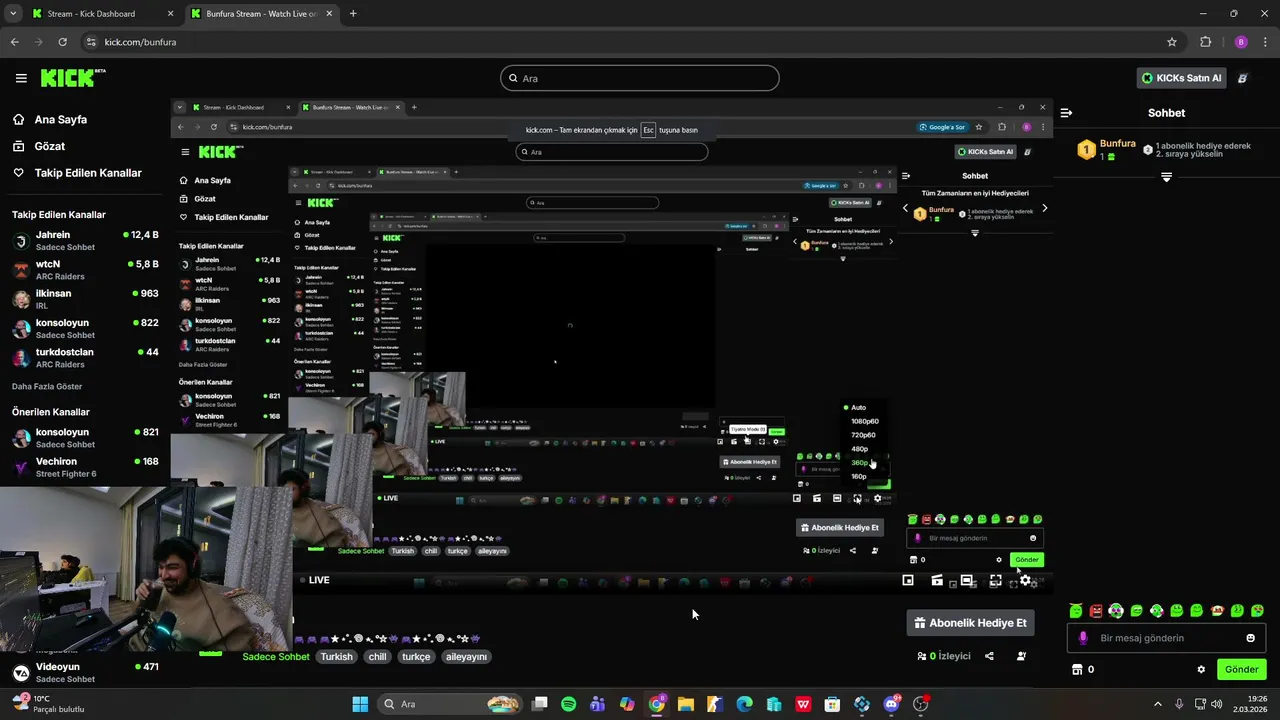
Task: Insert the first green emote with bow
Action: click(1076, 610)
